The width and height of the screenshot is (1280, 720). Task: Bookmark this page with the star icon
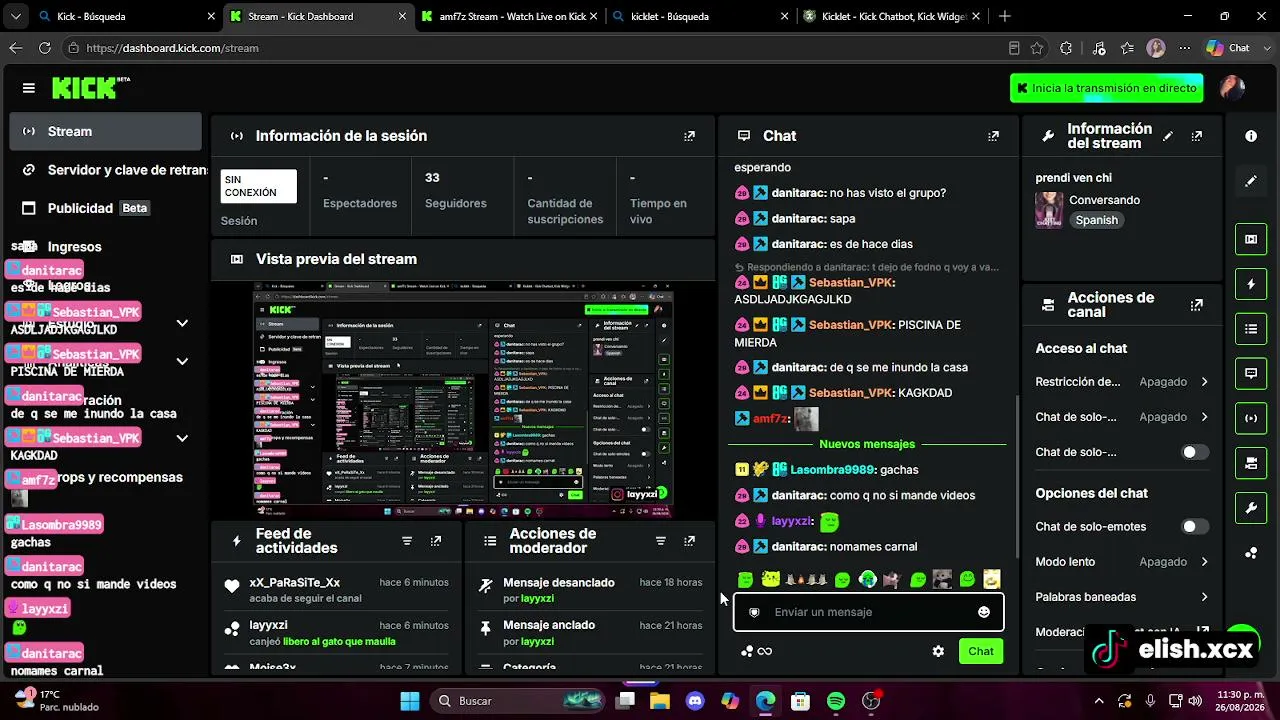point(1037,48)
